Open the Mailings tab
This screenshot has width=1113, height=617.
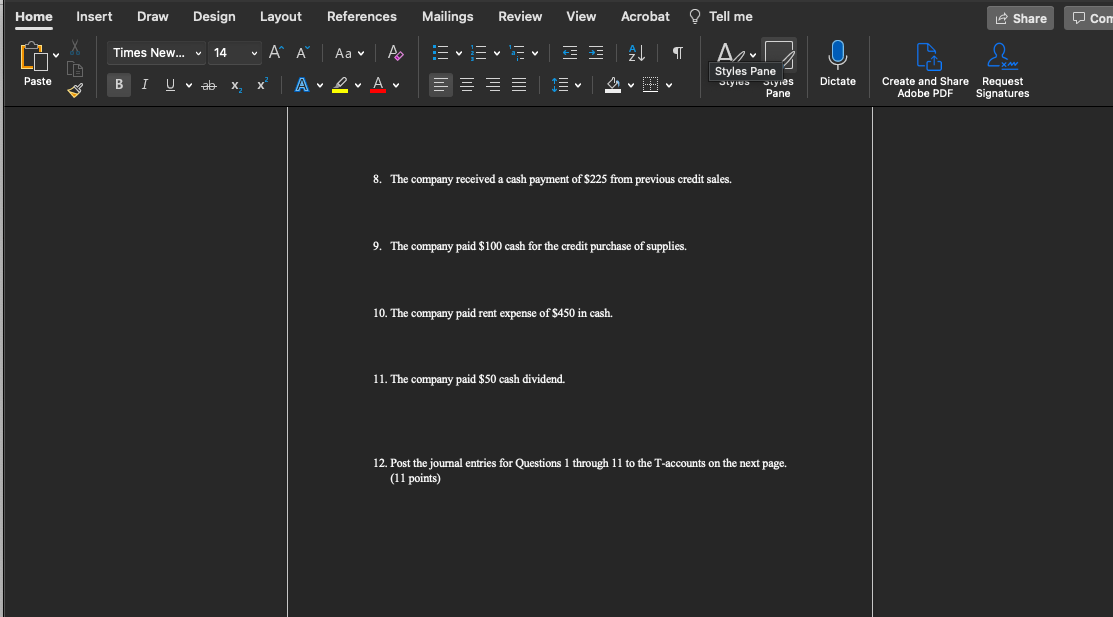pos(447,16)
